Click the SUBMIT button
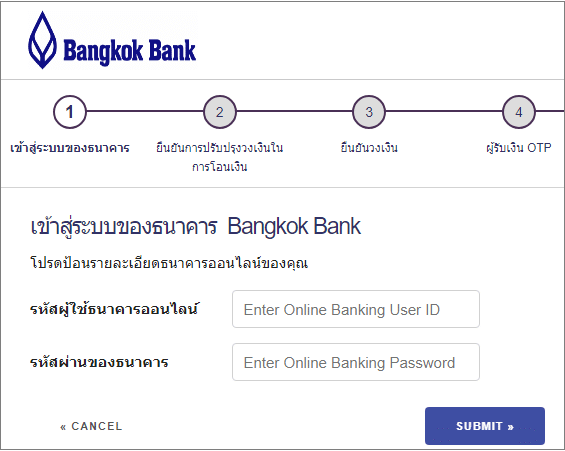 tap(485, 426)
